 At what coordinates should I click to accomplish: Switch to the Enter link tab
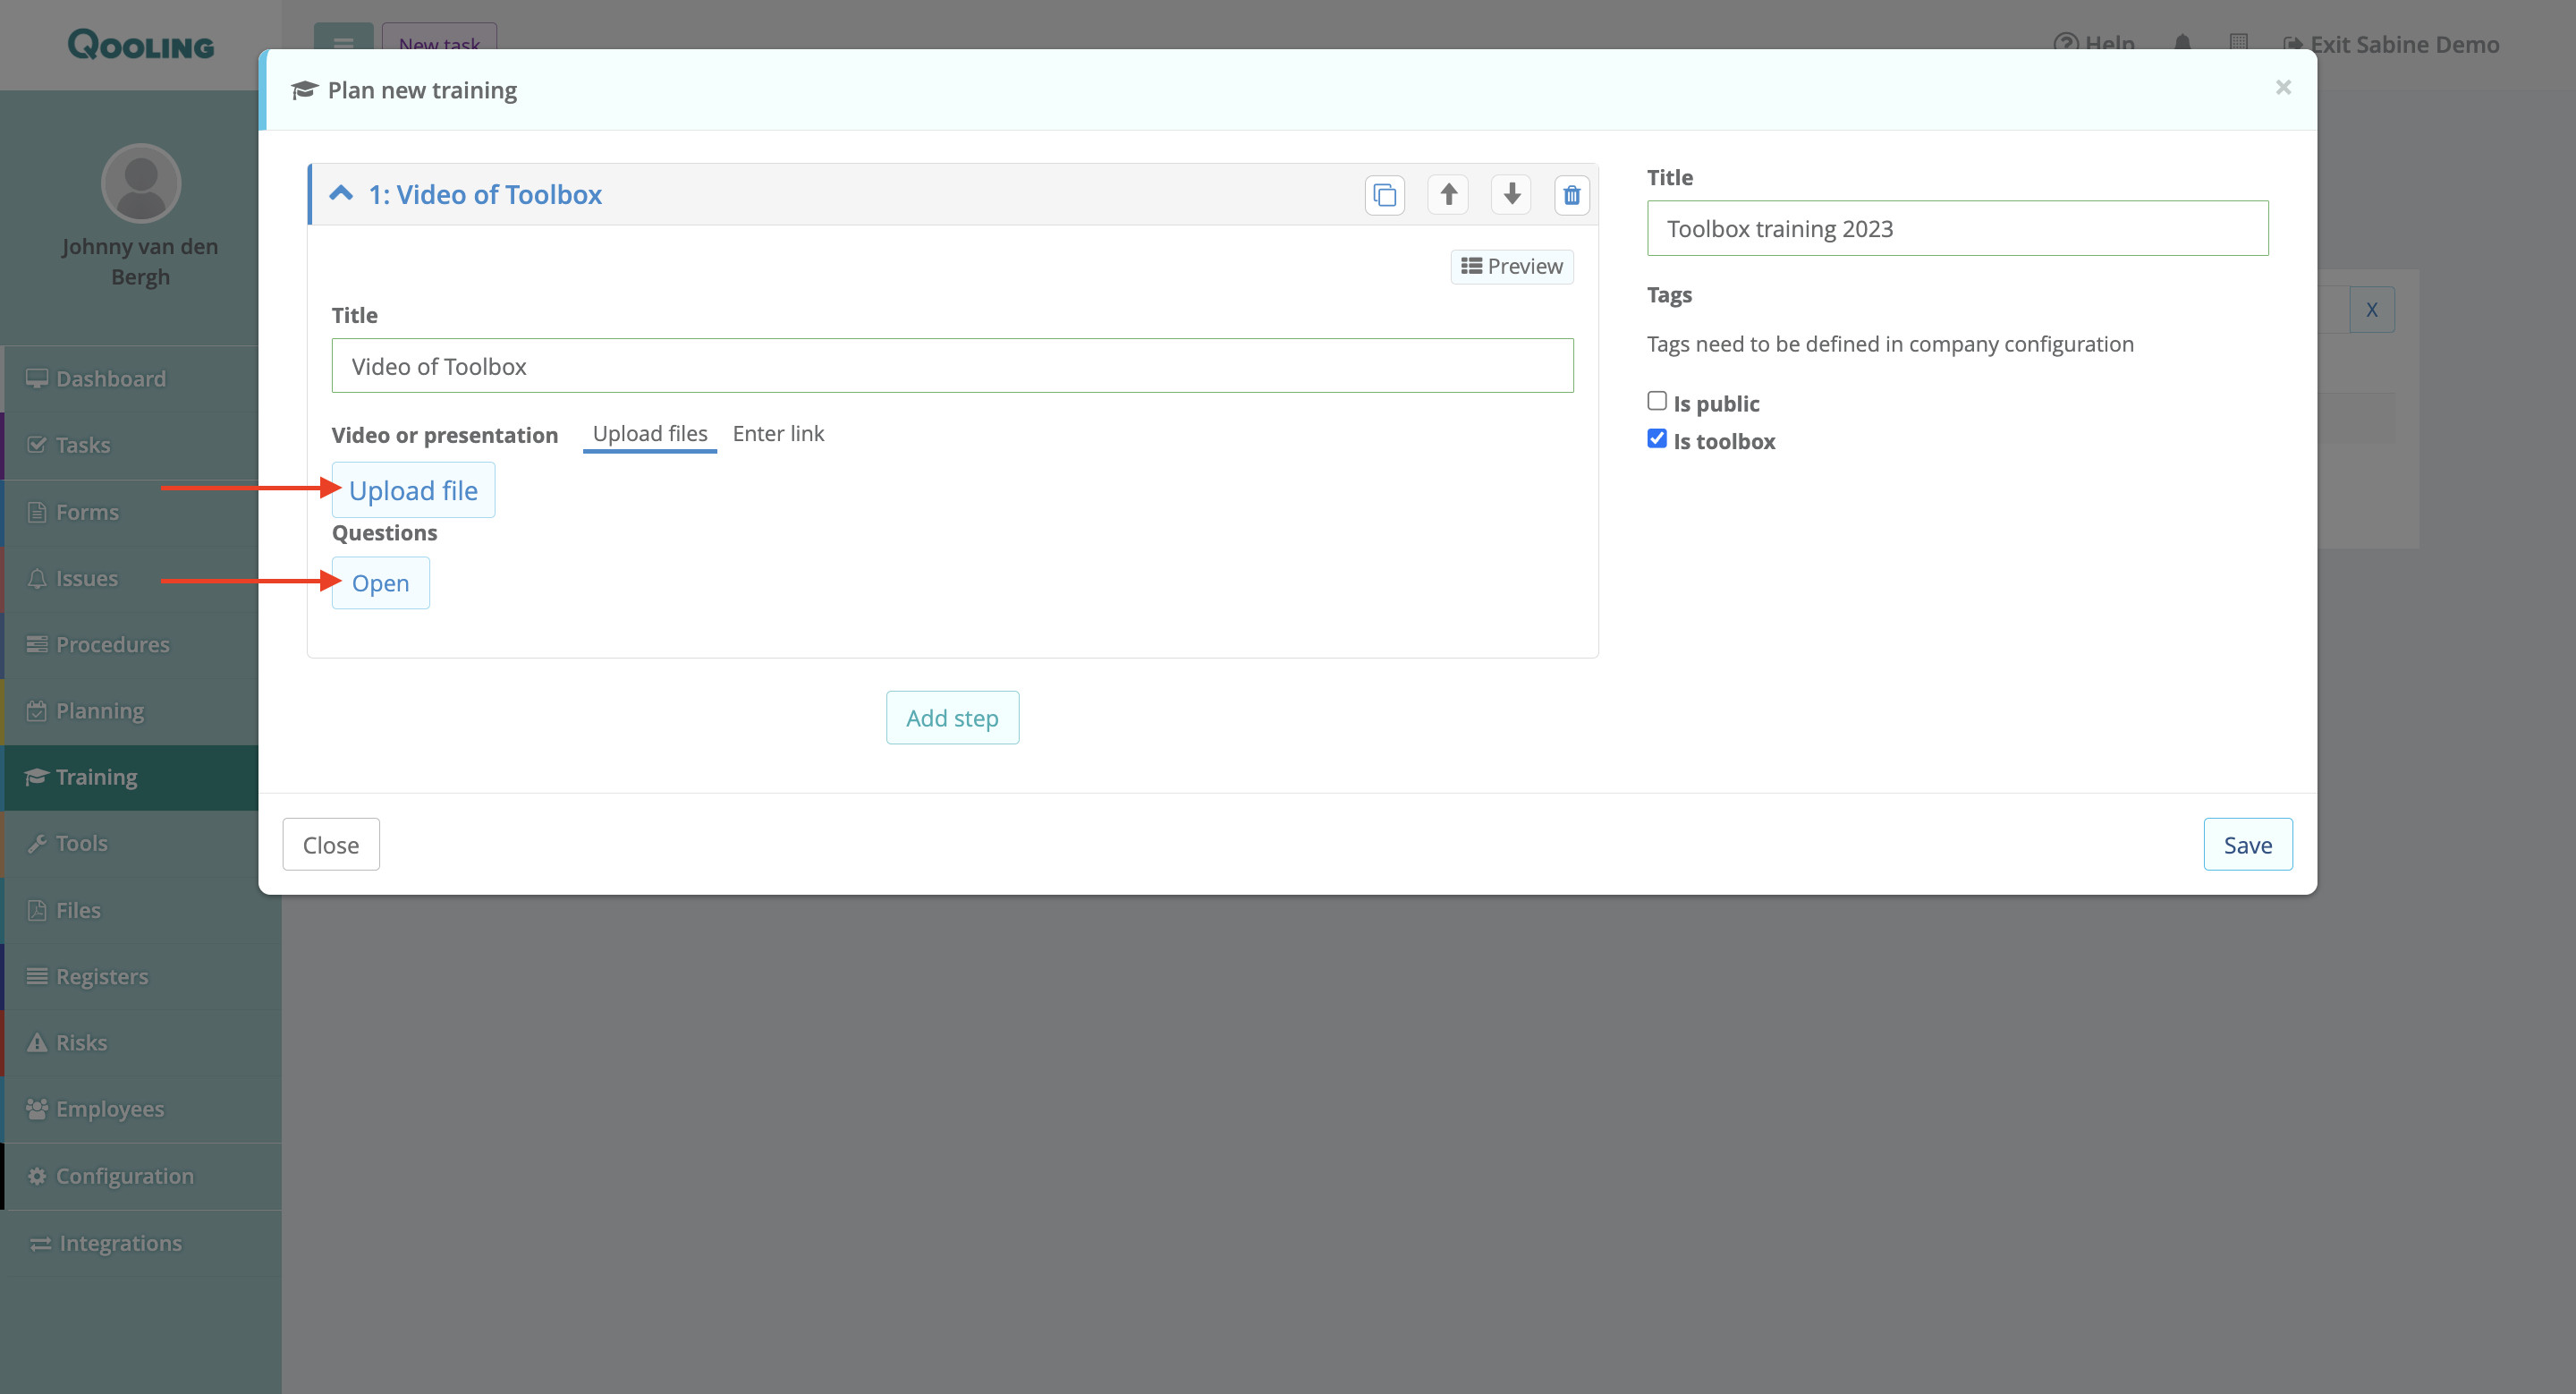click(777, 434)
